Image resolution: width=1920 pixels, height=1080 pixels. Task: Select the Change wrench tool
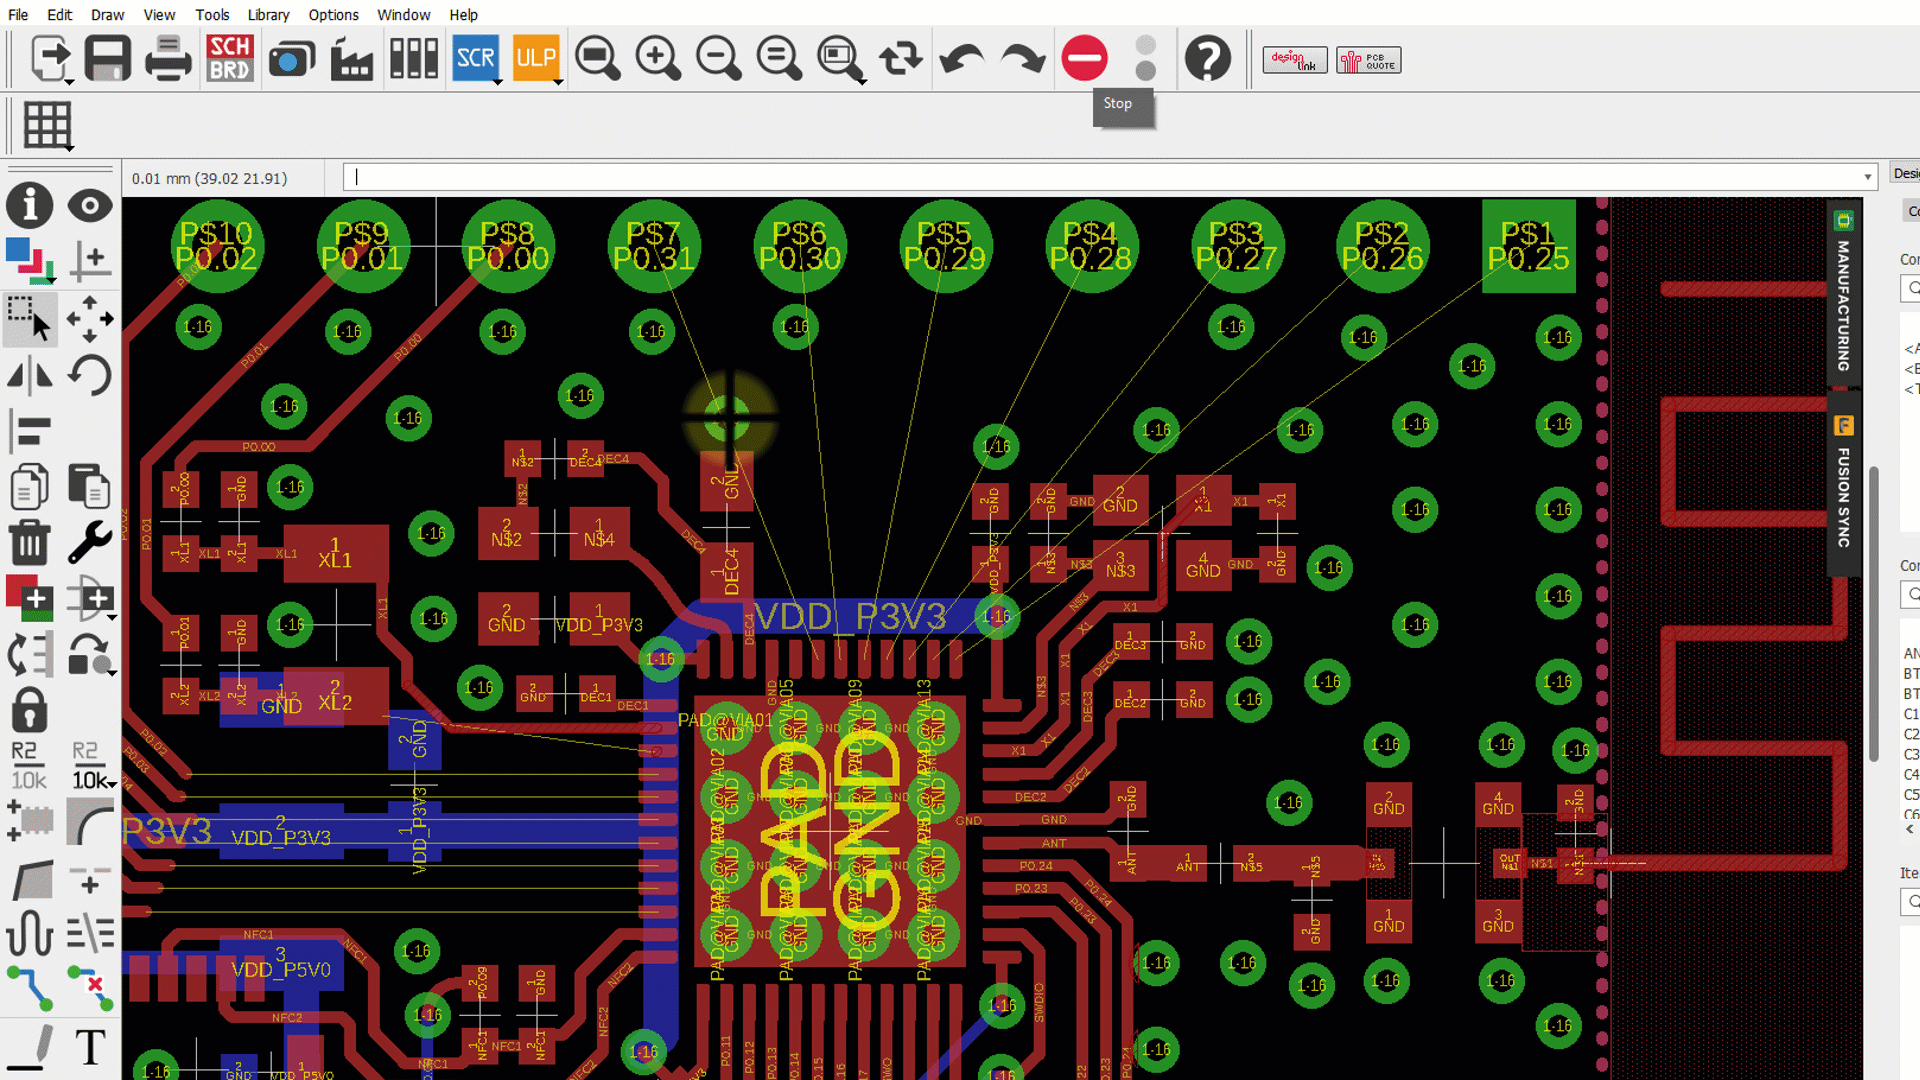click(90, 543)
